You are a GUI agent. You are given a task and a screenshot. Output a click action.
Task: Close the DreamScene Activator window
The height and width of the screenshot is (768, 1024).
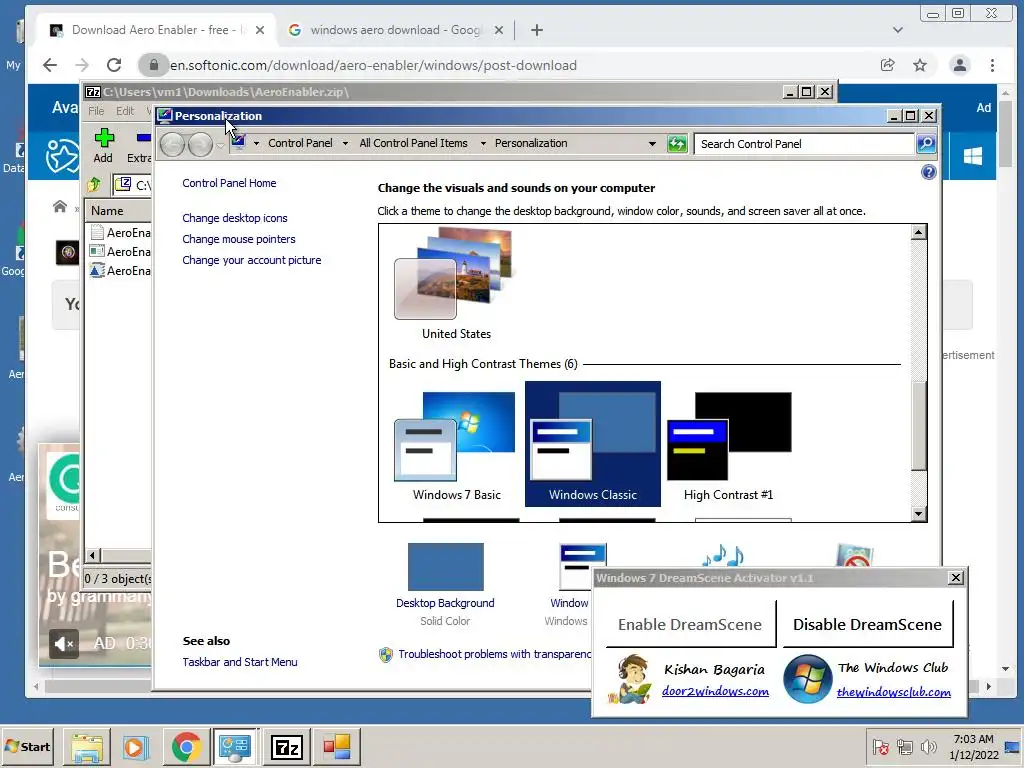[955, 577]
